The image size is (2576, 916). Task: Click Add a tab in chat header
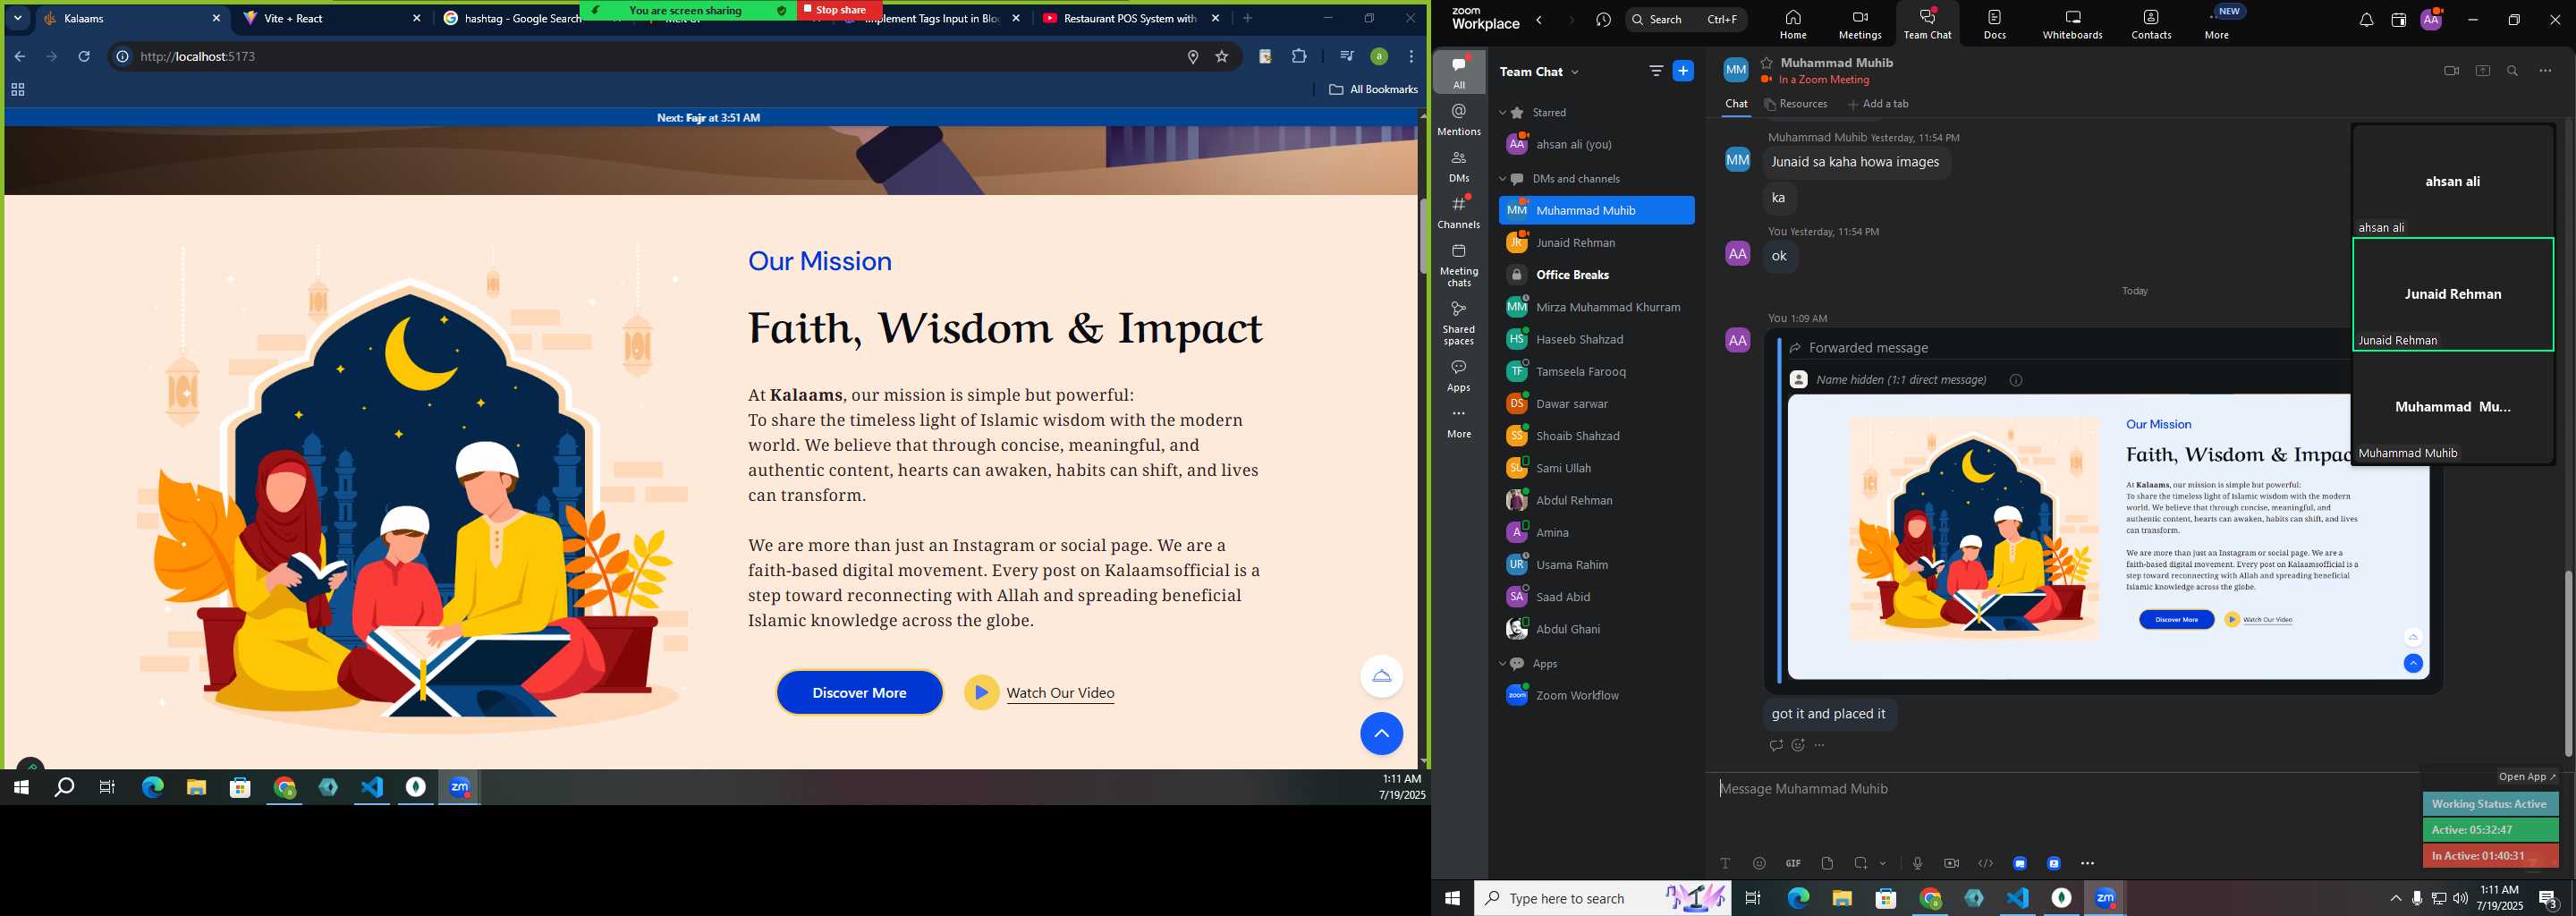1878,104
